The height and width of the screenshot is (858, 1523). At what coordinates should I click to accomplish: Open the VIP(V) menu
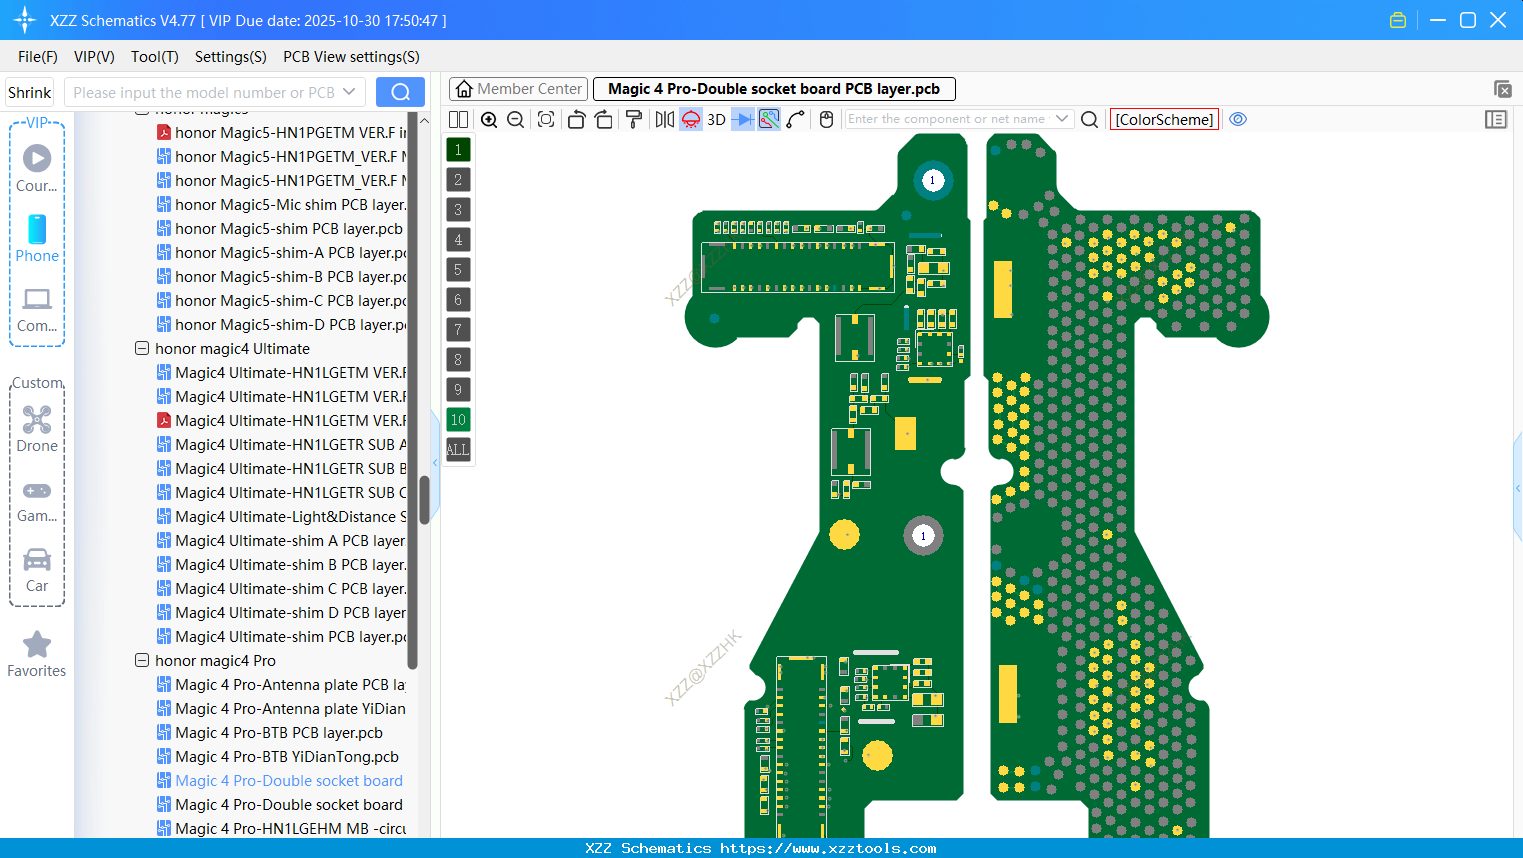tap(94, 57)
